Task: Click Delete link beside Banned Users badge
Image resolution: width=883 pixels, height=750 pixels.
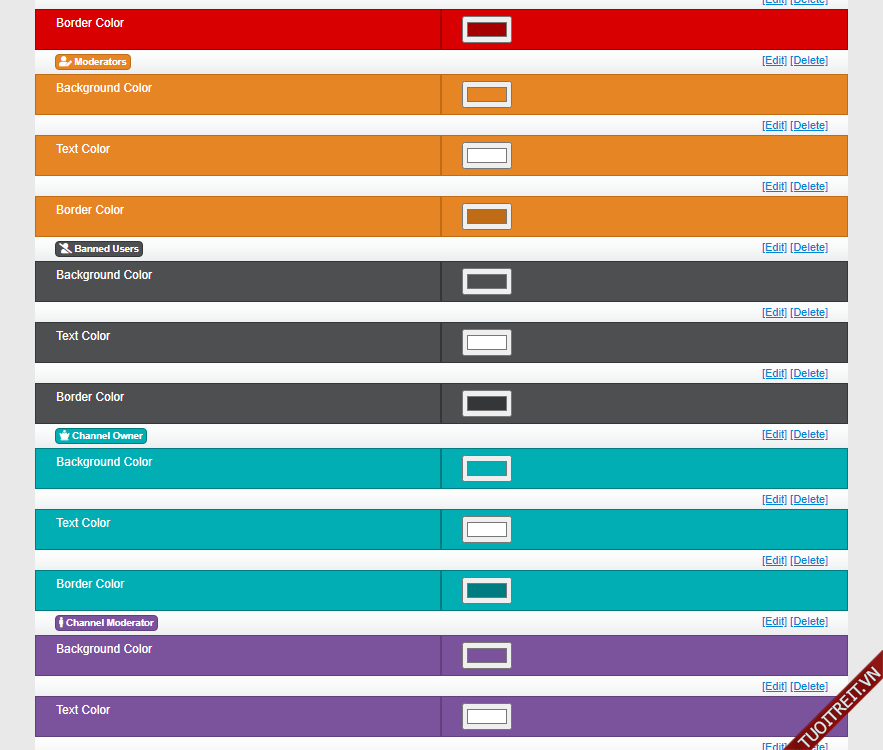Action: pos(809,248)
